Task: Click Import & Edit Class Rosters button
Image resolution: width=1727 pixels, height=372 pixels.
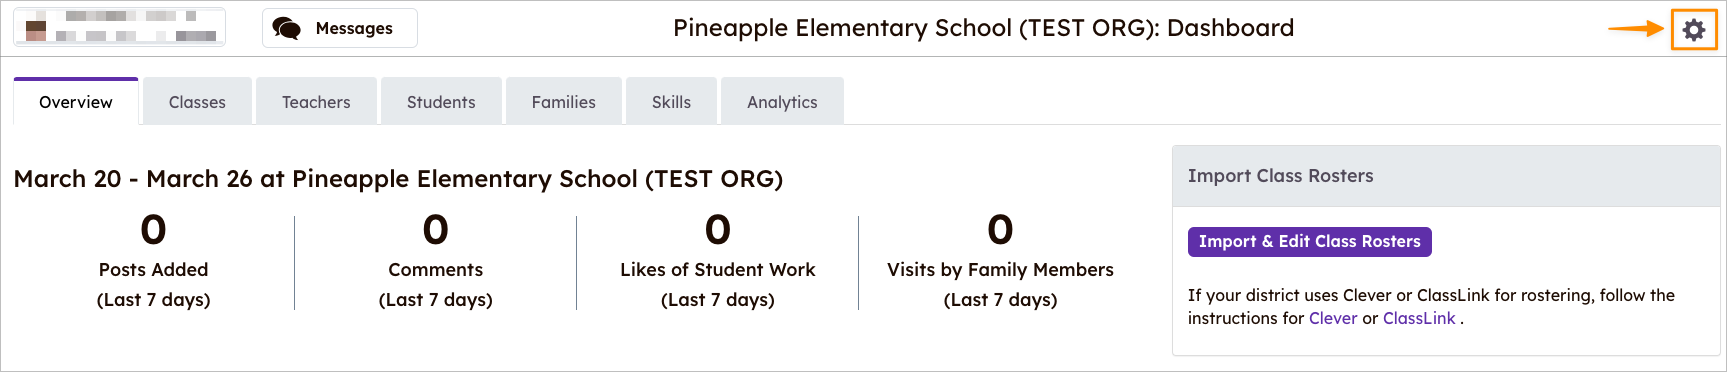Action: pos(1309,242)
